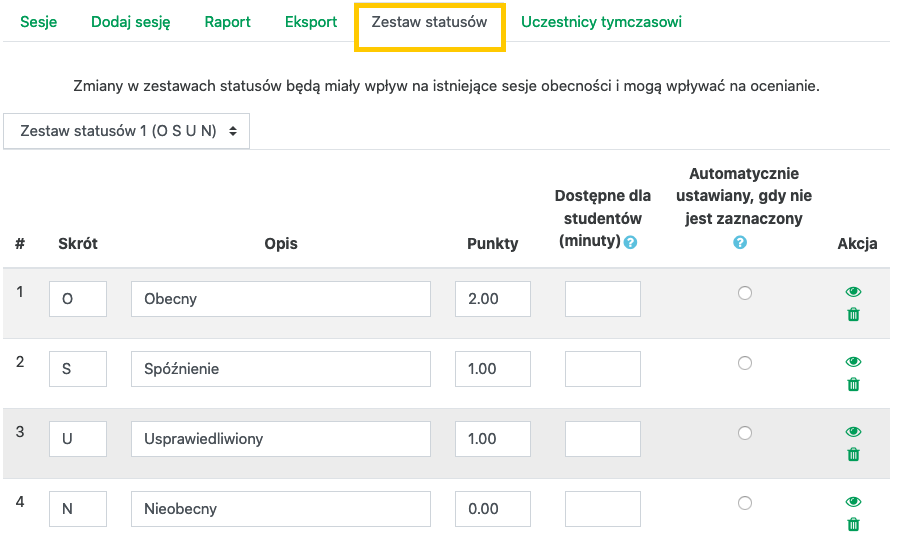
Task: Delete the Spóźnienie status via trash icon
Action: coord(854,385)
